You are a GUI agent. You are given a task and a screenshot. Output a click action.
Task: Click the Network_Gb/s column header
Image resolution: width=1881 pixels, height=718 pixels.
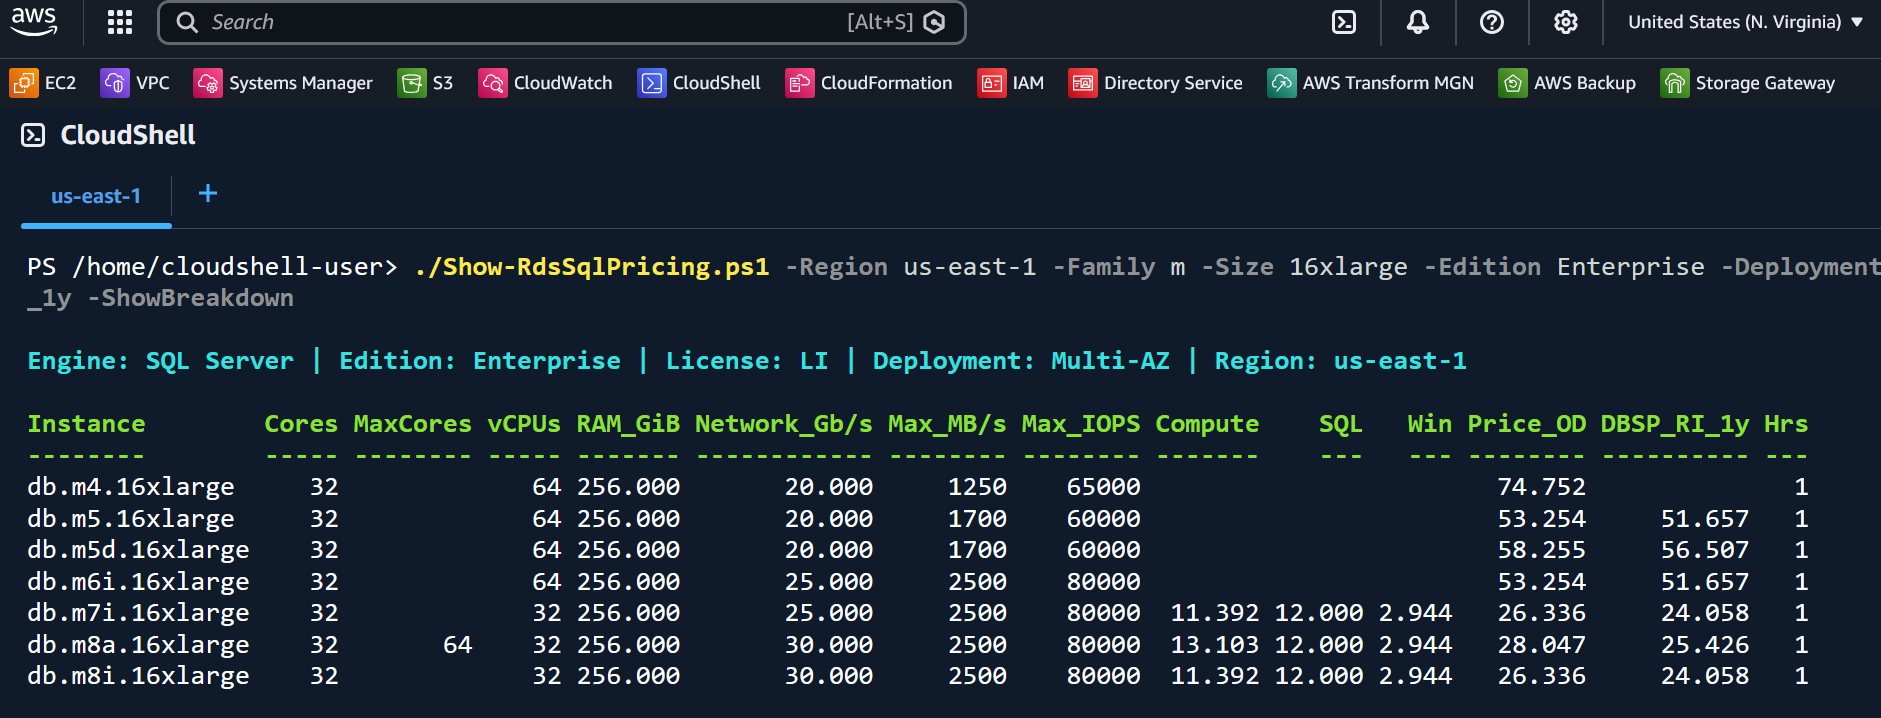[784, 424]
